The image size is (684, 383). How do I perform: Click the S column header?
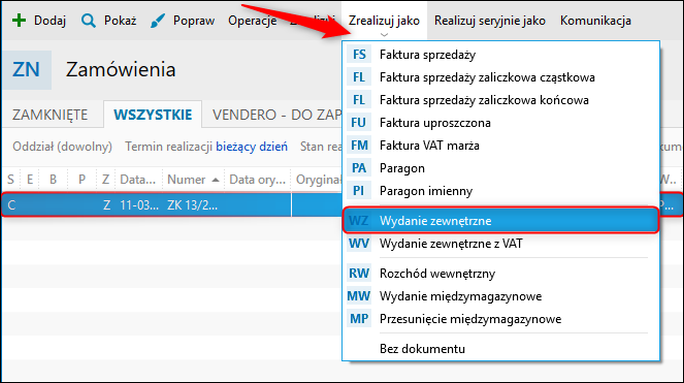click(11, 179)
